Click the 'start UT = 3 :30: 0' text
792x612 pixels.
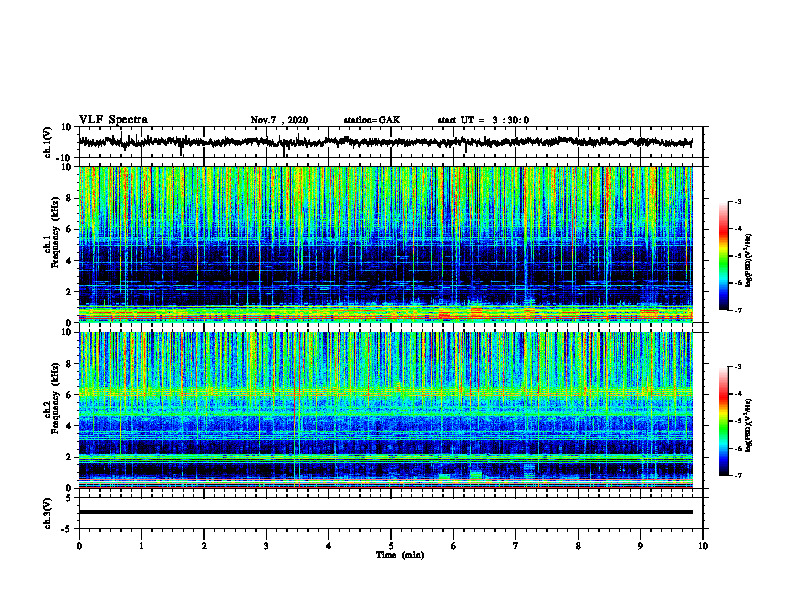coord(483,120)
